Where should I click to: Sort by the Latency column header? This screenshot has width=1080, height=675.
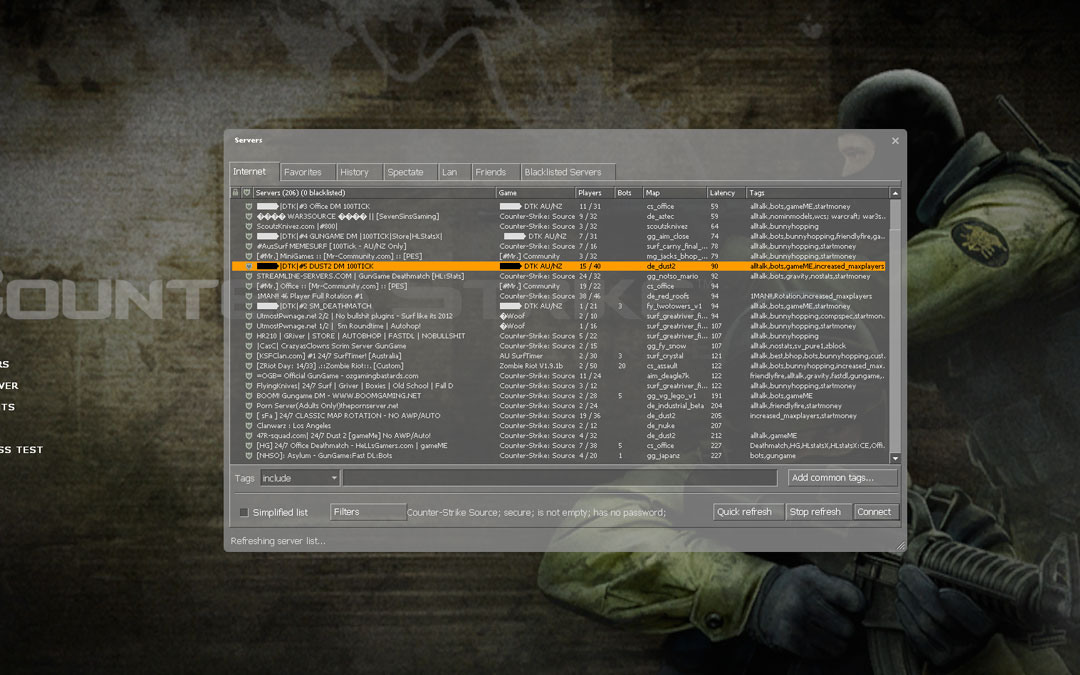(727, 193)
